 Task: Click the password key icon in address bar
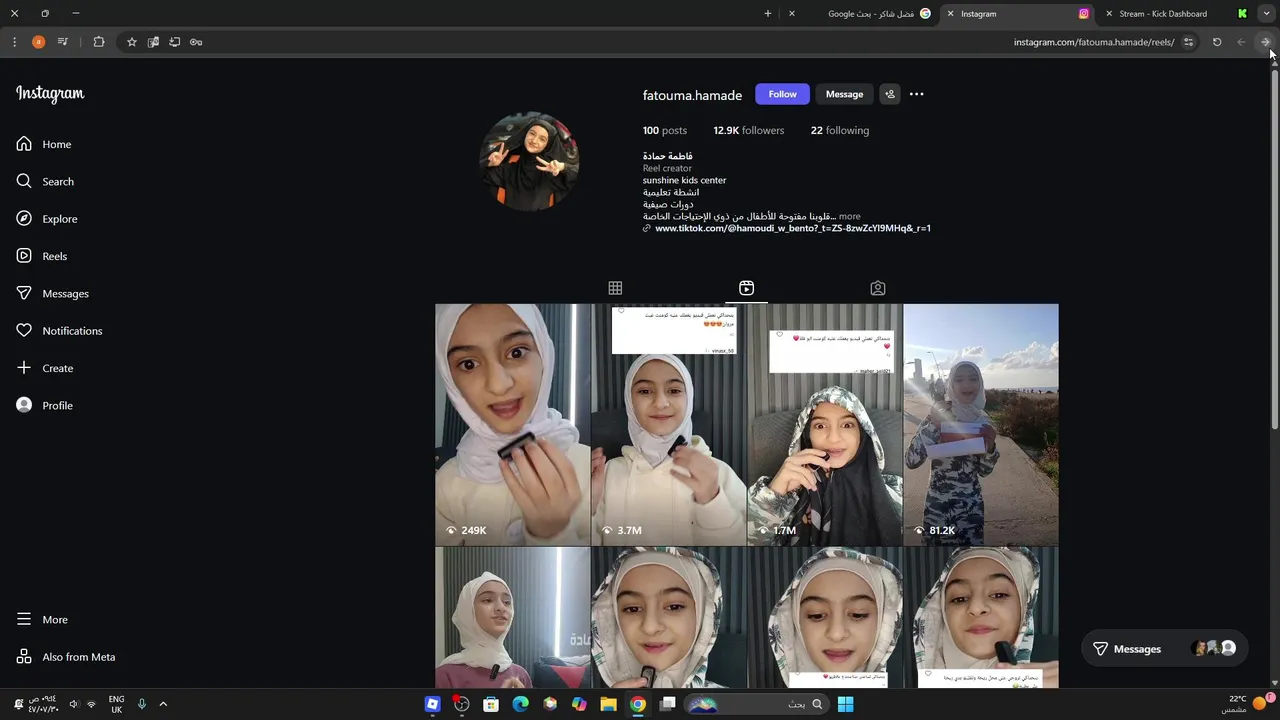pos(196,42)
